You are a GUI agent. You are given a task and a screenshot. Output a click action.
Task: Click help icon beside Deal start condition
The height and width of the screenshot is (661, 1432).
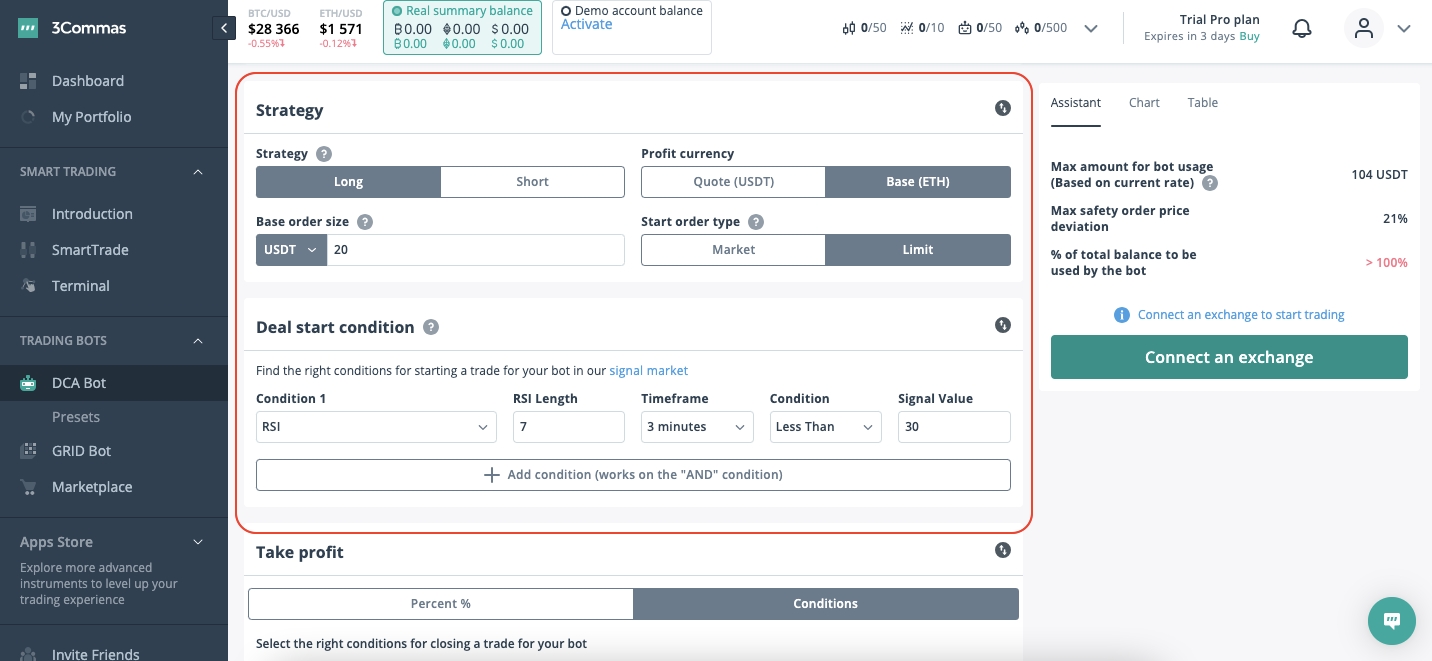click(430, 327)
